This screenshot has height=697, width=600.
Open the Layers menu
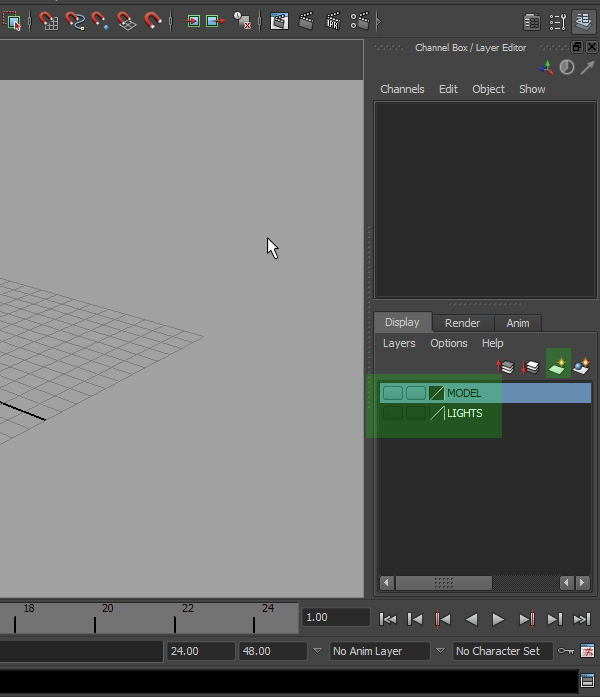point(399,343)
